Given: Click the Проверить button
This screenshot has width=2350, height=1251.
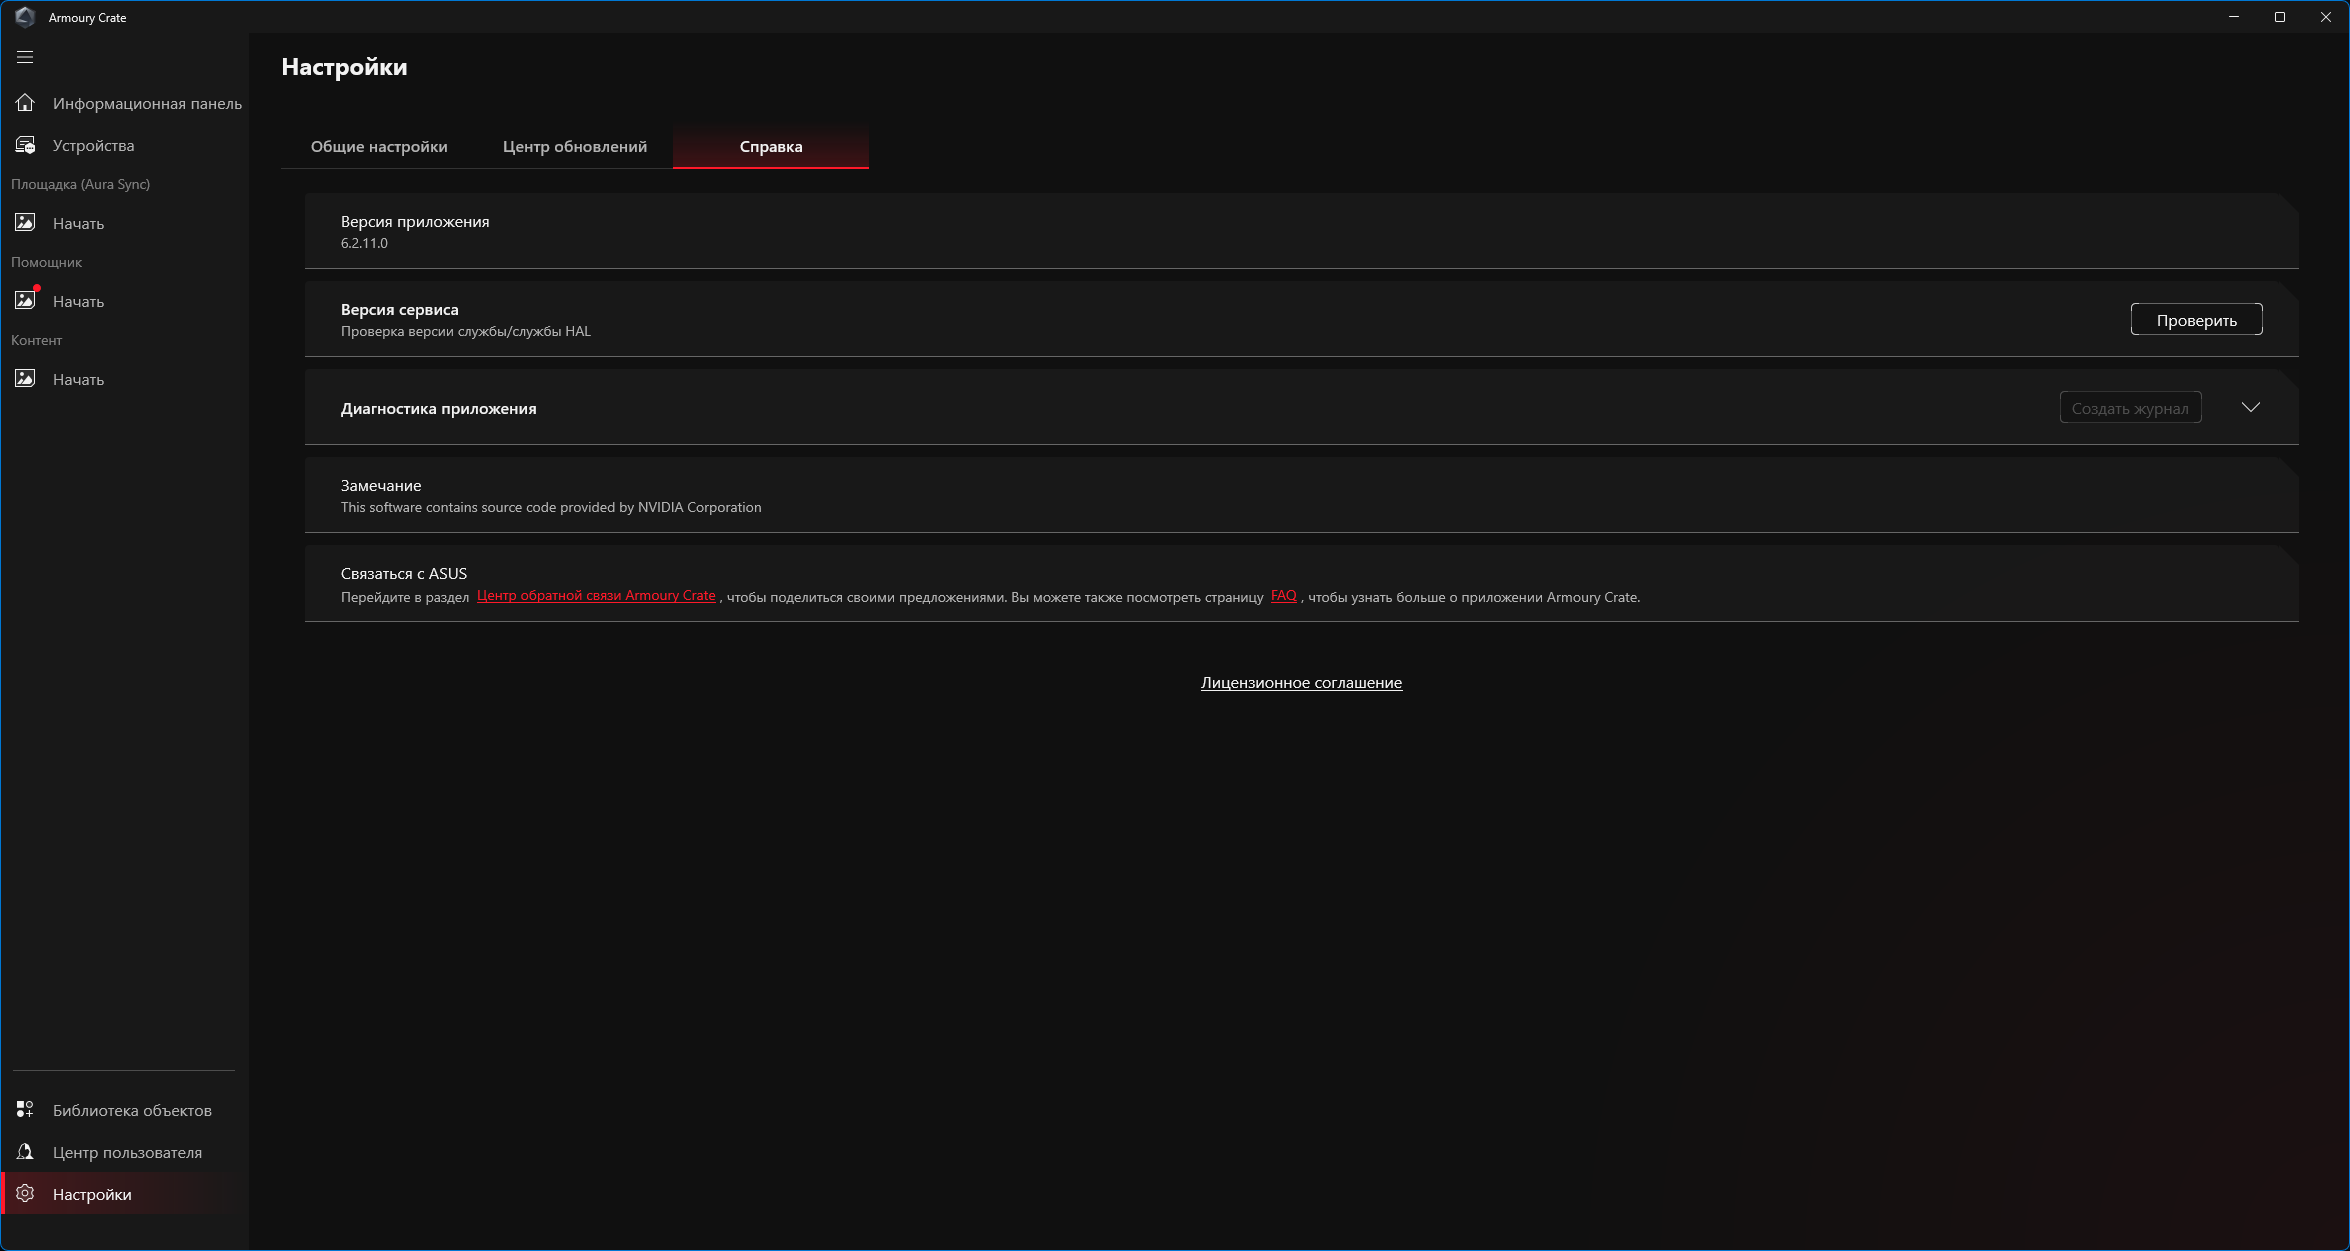Looking at the screenshot, I should click(x=2196, y=320).
